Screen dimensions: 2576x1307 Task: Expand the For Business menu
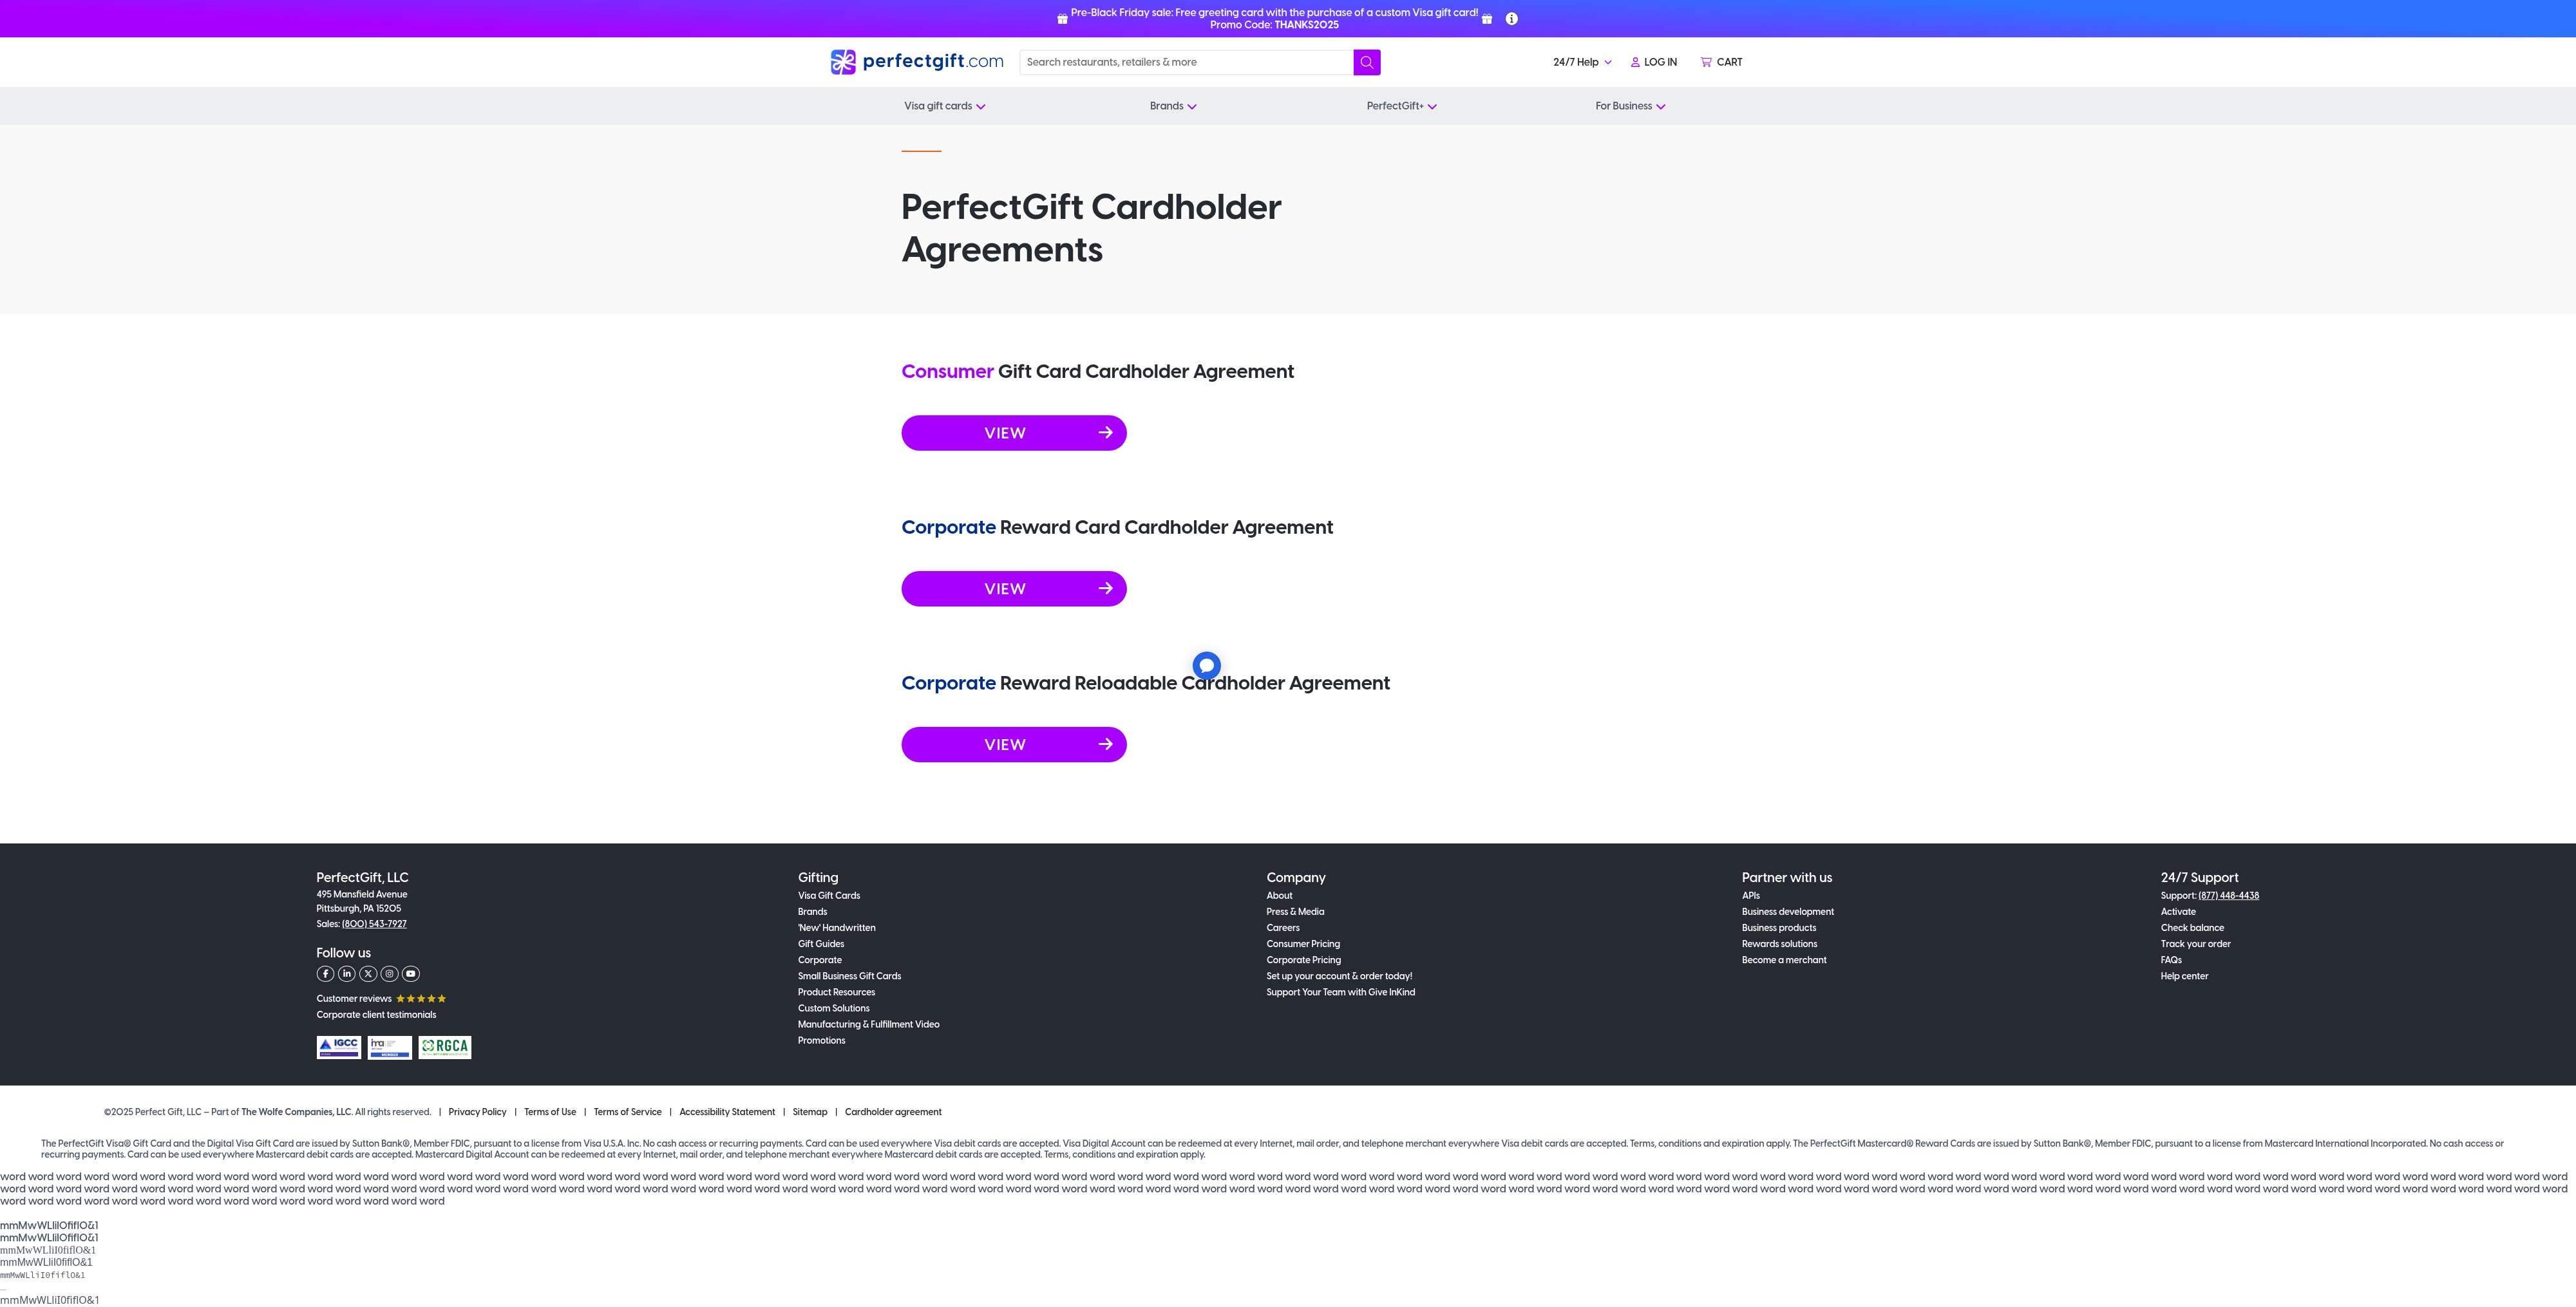click(1630, 106)
